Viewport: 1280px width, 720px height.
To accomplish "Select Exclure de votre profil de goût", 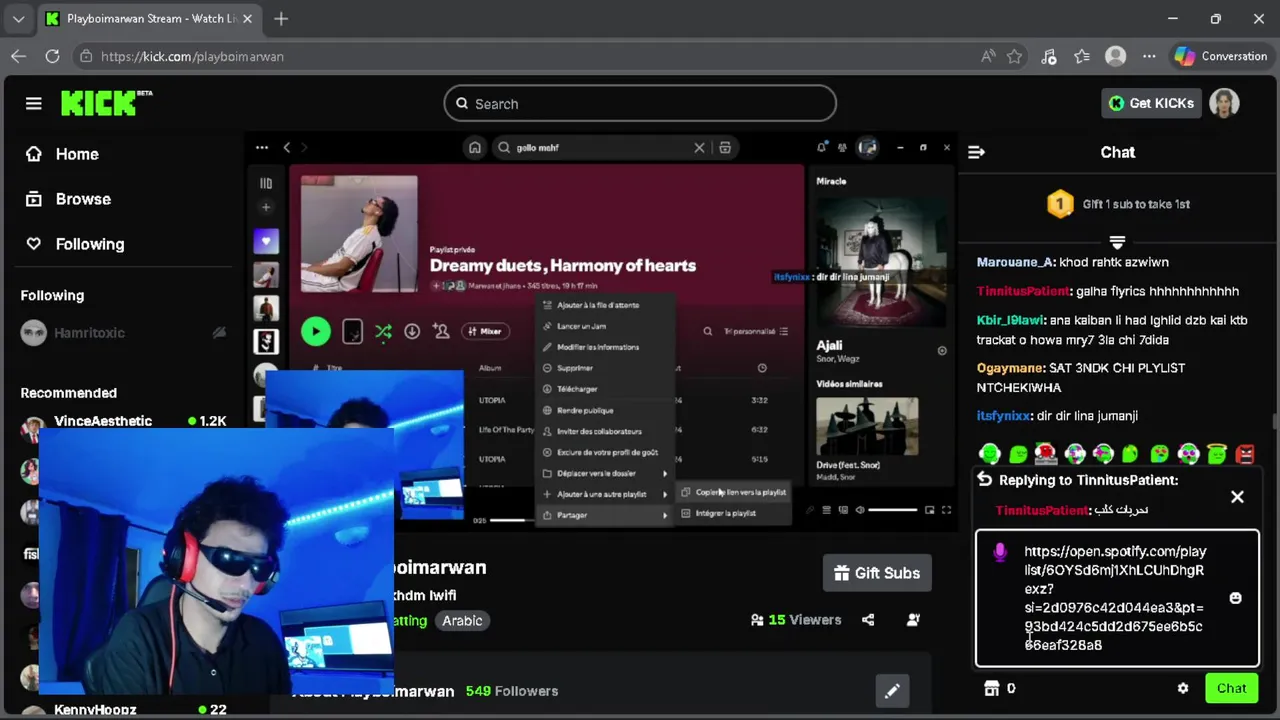I will [x=604, y=452].
